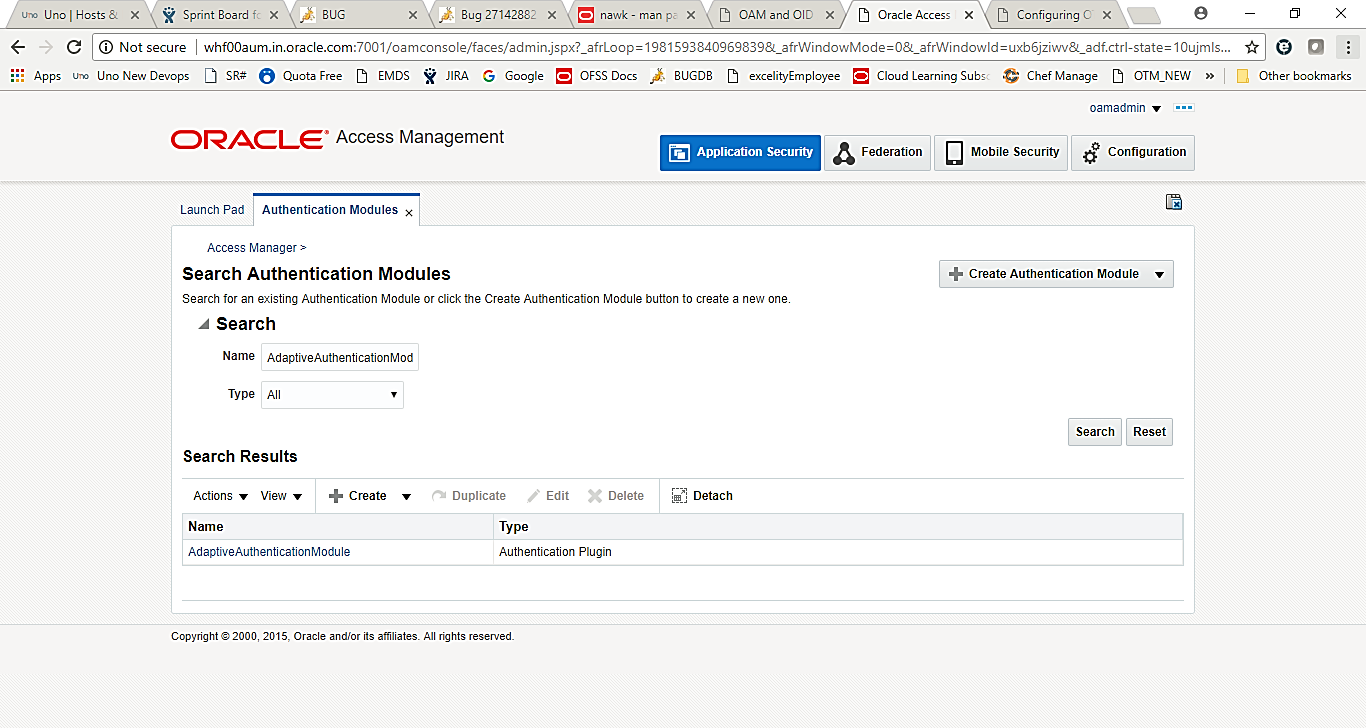Show more bookmarks with the chevron

pyautogui.click(x=1210, y=76)
